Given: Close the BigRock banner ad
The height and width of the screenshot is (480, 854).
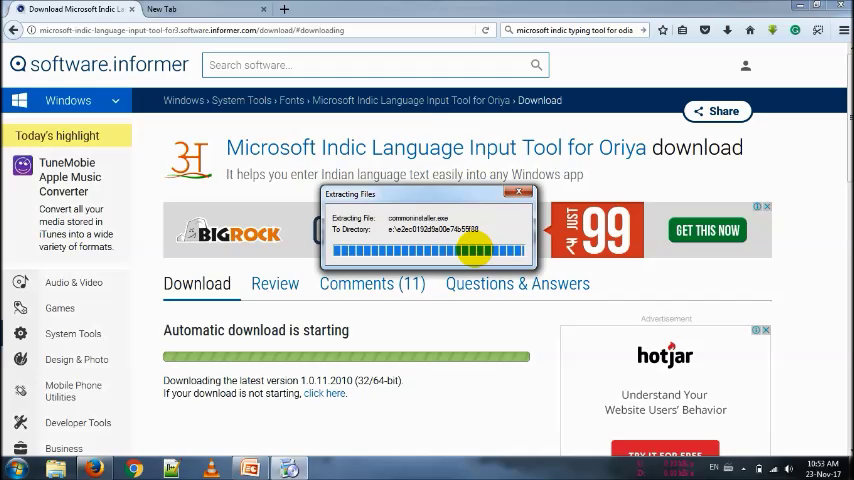Looking at the screenshot, I should click(767, 206).
